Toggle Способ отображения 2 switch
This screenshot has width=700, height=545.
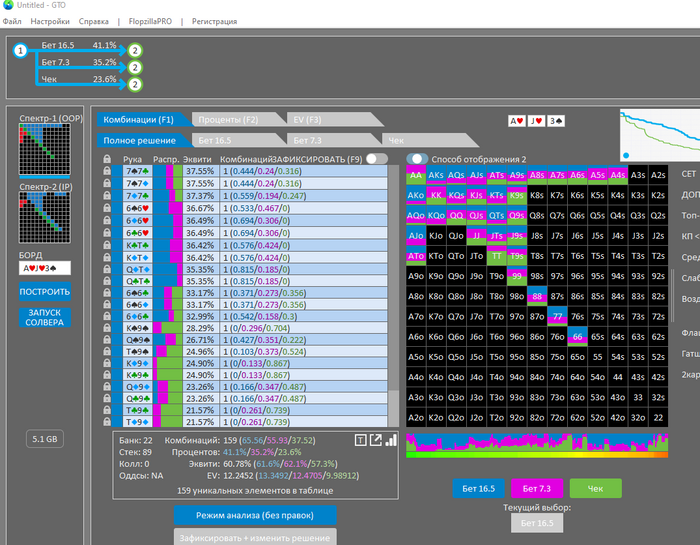[417, 159]
